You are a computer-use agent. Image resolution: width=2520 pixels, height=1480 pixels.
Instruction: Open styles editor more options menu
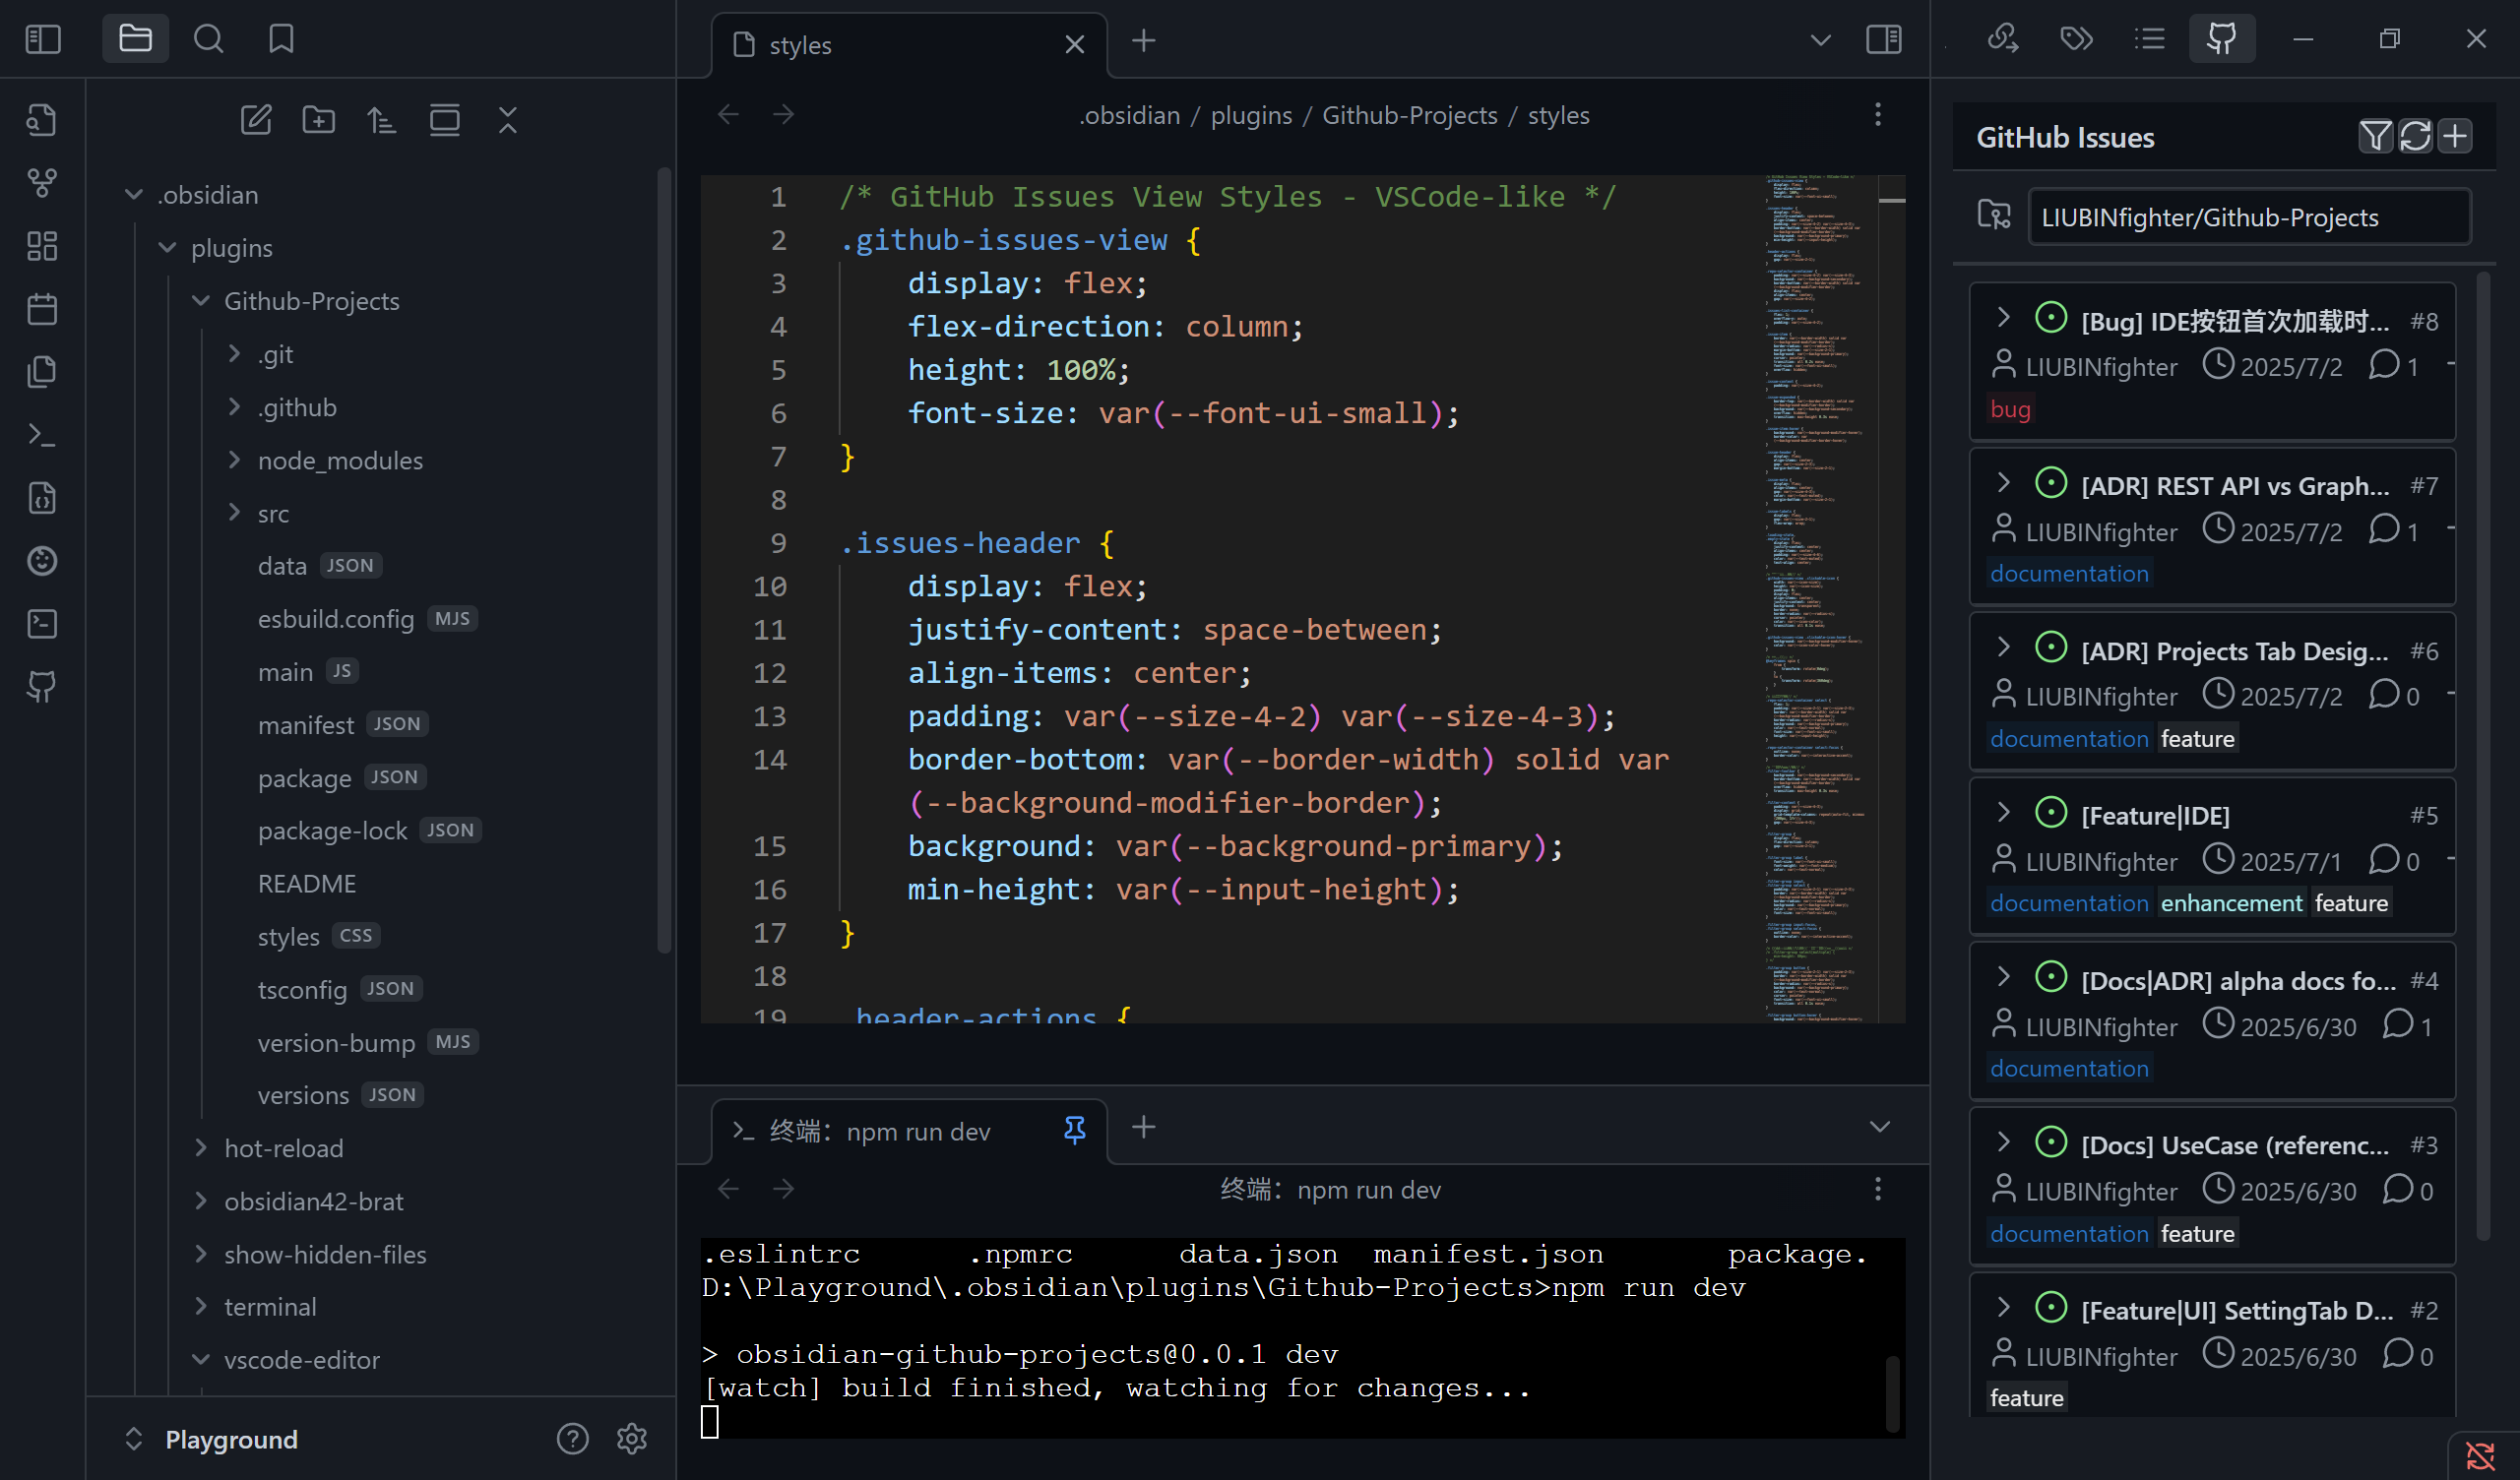click(x=1878, y=115)
